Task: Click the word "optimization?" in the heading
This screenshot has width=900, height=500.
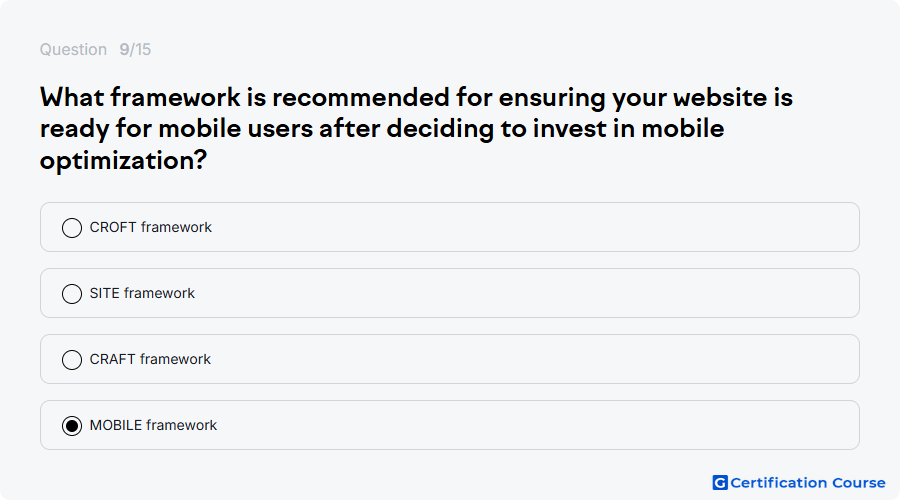Action: [x=123, y=160]
